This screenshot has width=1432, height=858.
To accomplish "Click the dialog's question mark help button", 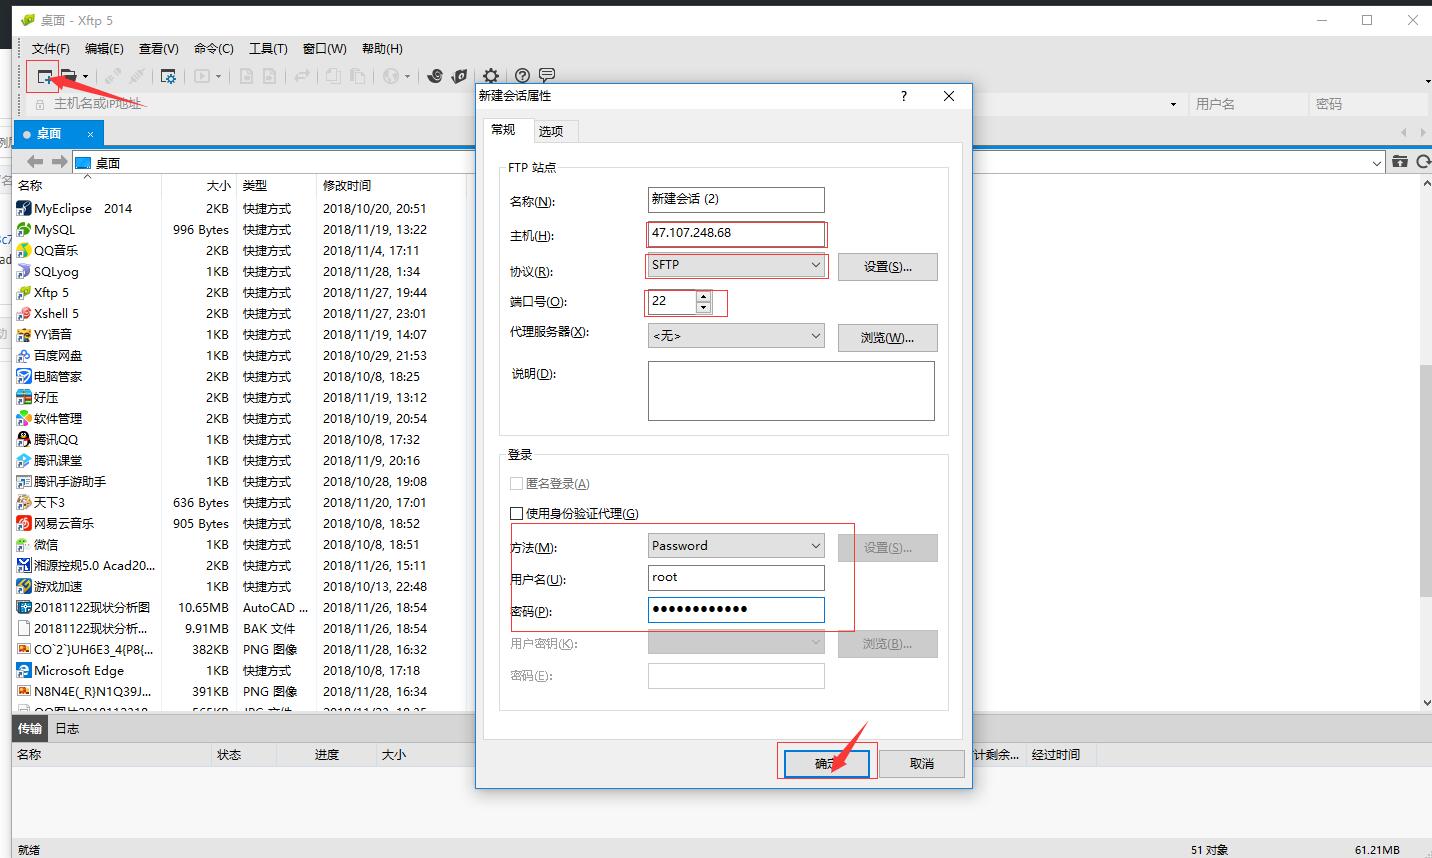I will (x=904, y=96).
